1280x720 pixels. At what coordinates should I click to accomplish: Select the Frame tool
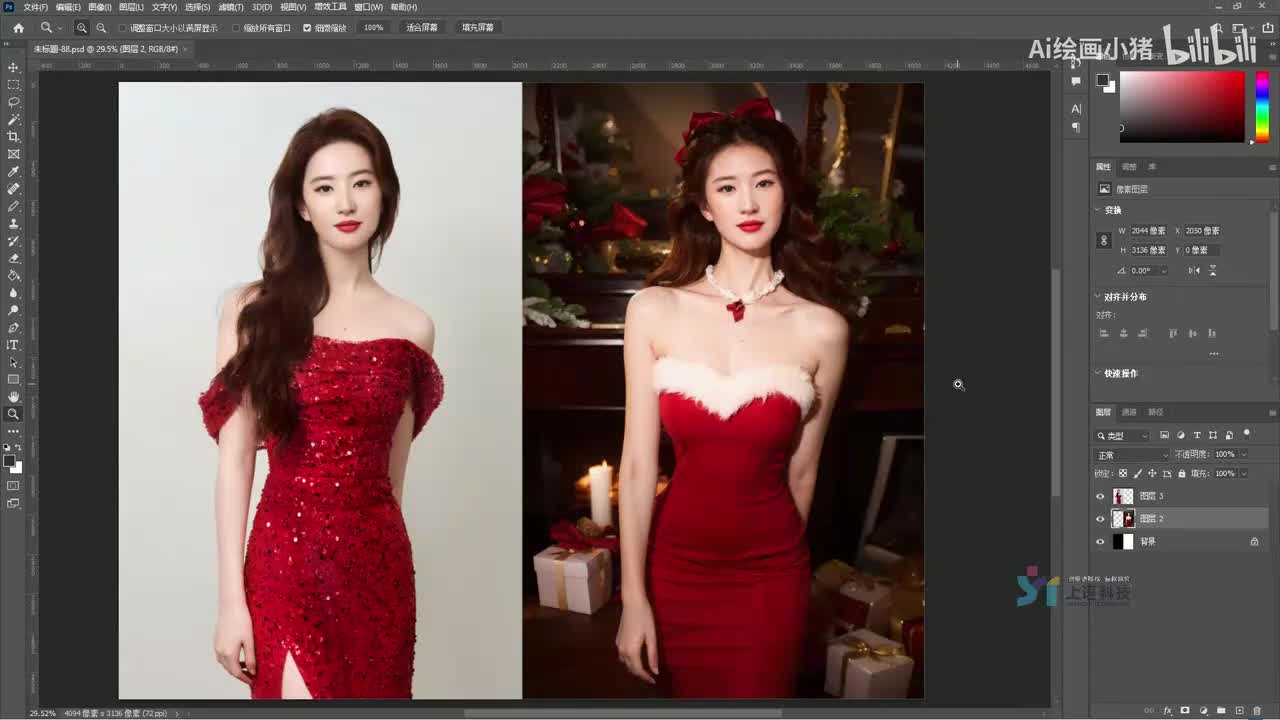(x=13, y=154)
